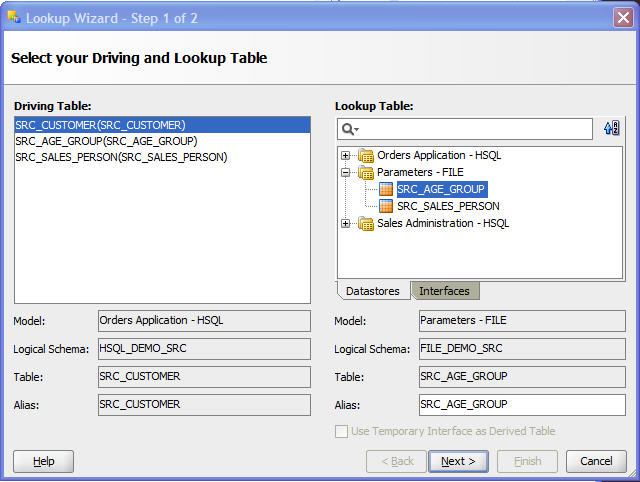Select SRC_AGE_GROUP(SRC_AGE_GROUP) in Driving Table list

click(x=162, y=141)
